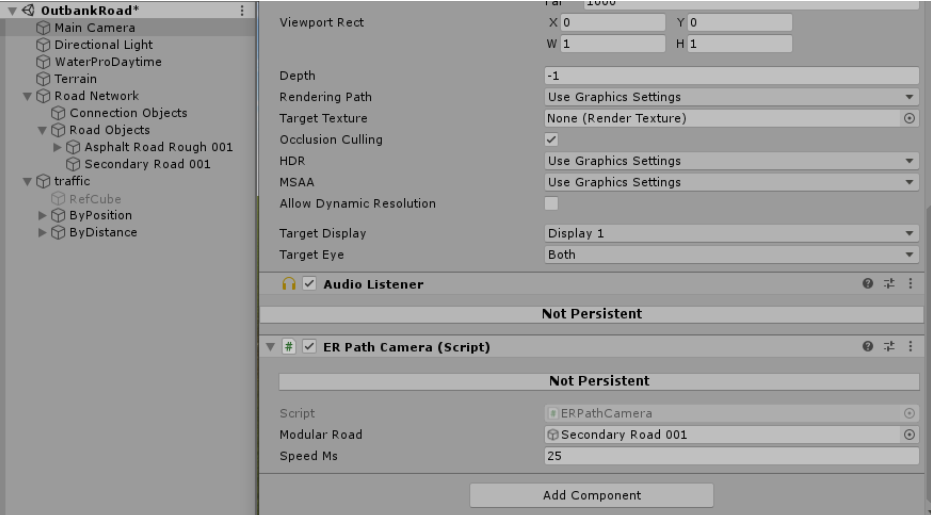Click the Speed Ms input field
The image size is (931, 515).
730,456
